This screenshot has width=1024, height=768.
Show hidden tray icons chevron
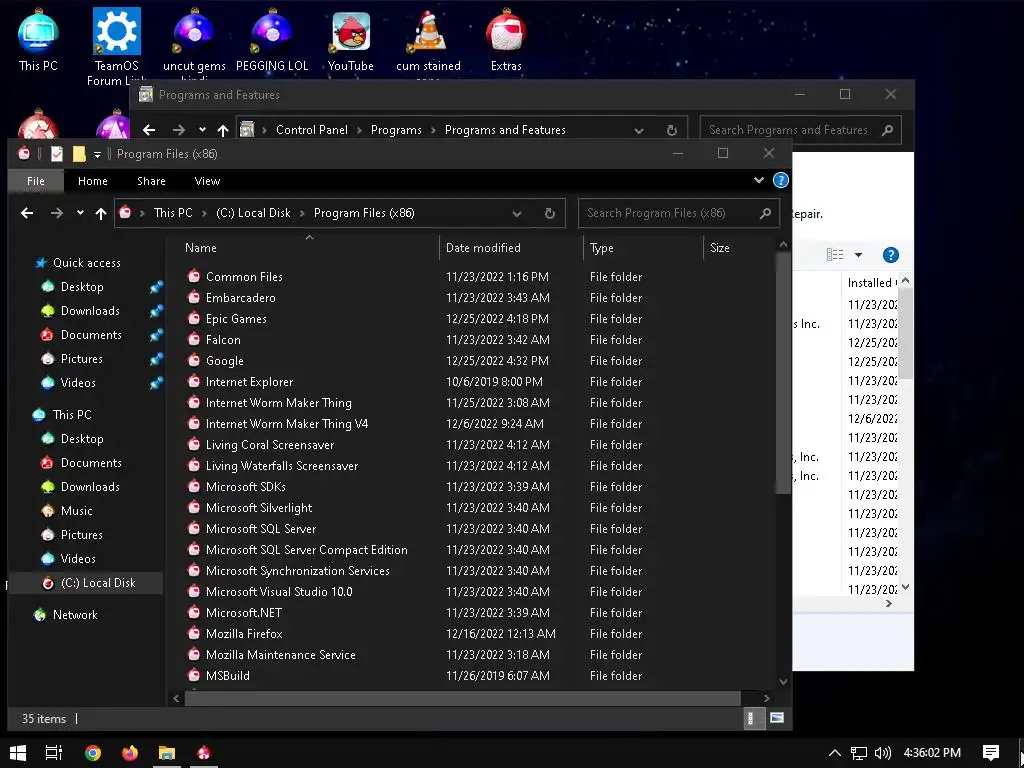pyautogui.click(x=835, y=752)
